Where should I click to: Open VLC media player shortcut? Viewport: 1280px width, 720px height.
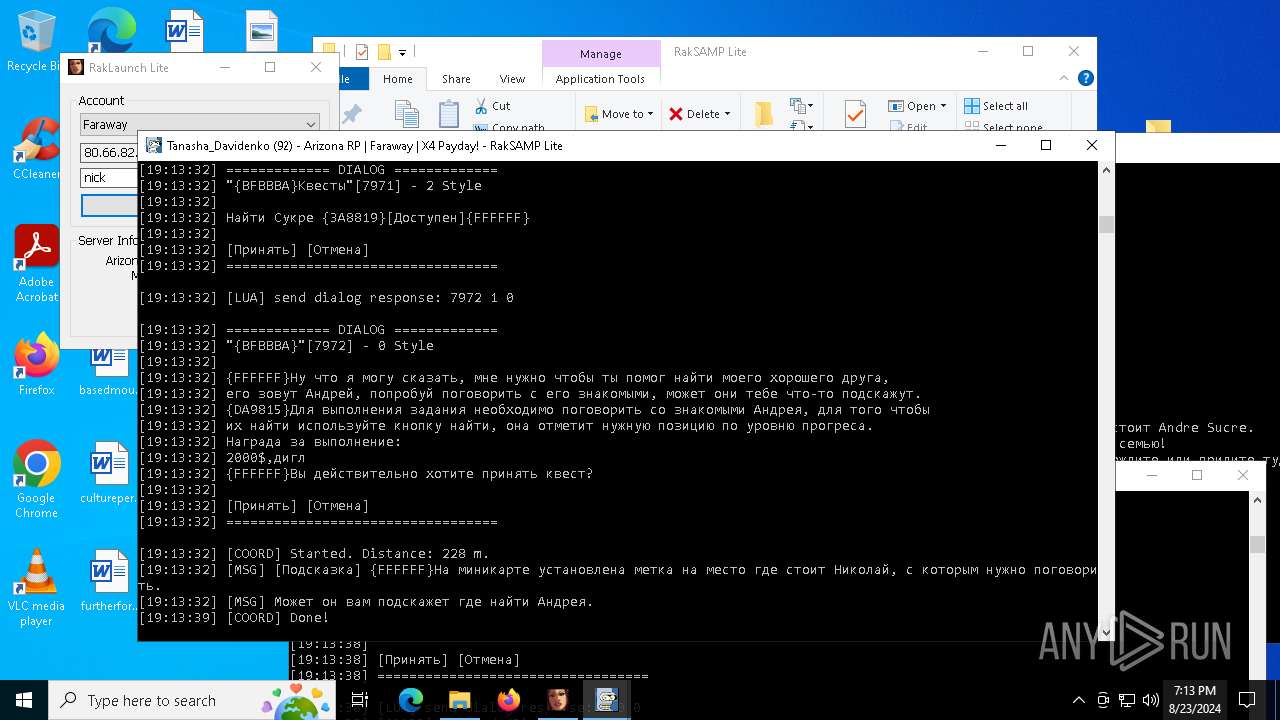click(36, 588)
